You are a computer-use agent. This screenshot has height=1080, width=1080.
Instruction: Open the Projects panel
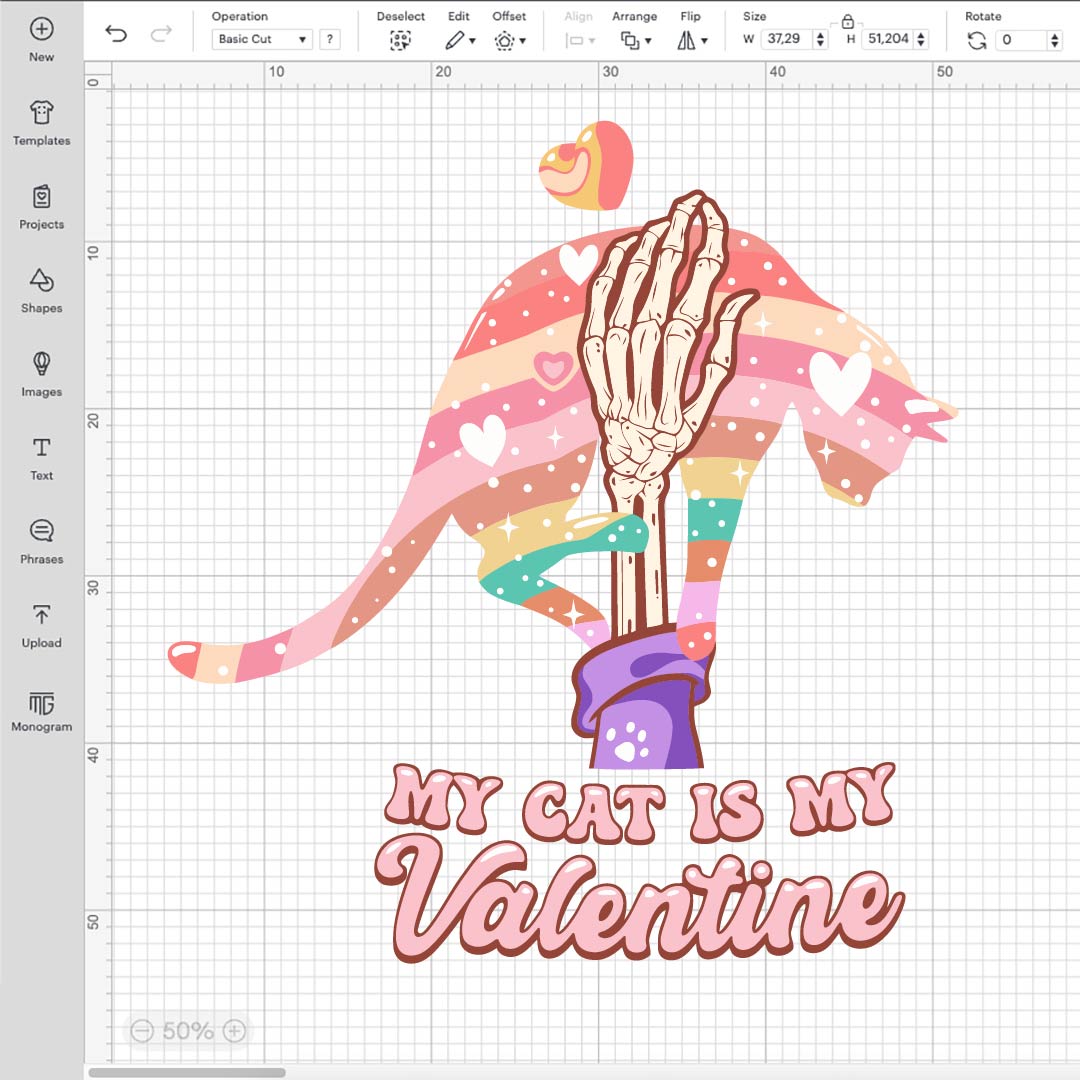41,207
